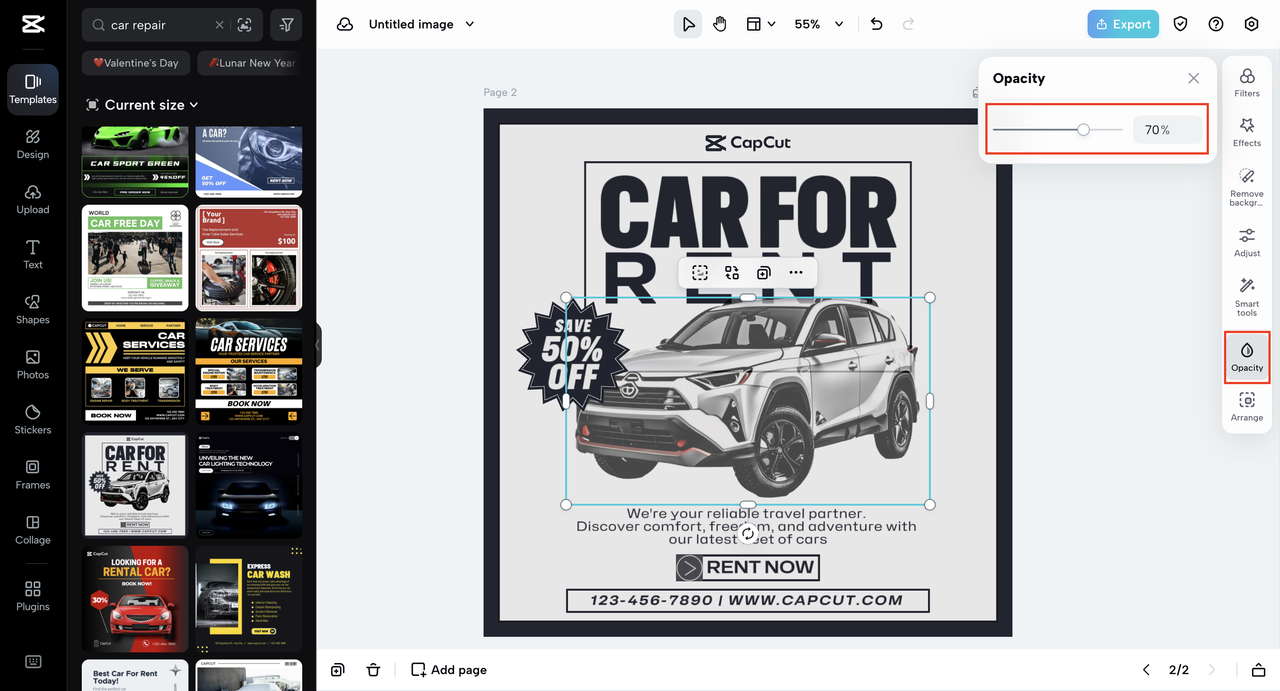Open the settings hexagon icon
Screen dimensions: 1280x691
point(1251,24)
